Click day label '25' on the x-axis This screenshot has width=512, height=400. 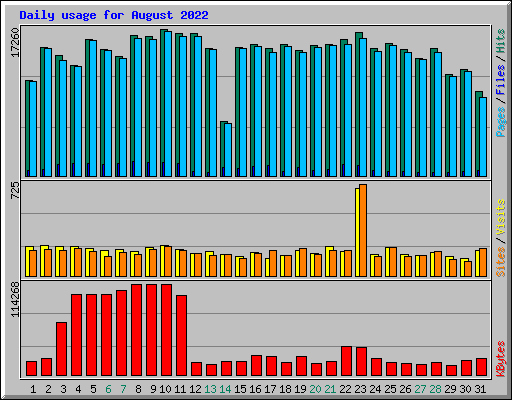pyautogui.click(x=390, y=389)
